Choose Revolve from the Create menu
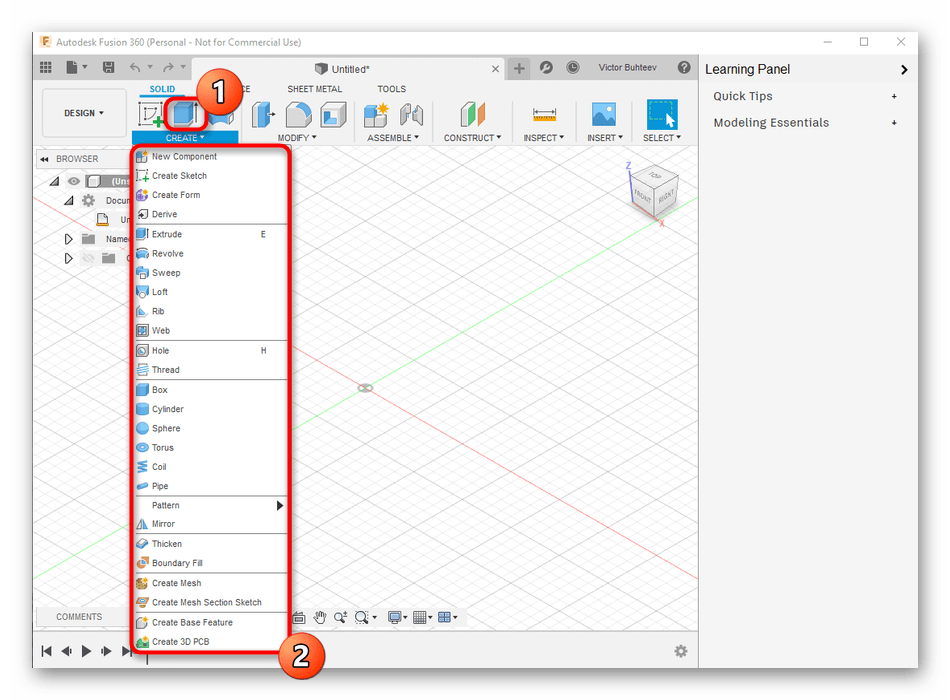 point(167,254)
